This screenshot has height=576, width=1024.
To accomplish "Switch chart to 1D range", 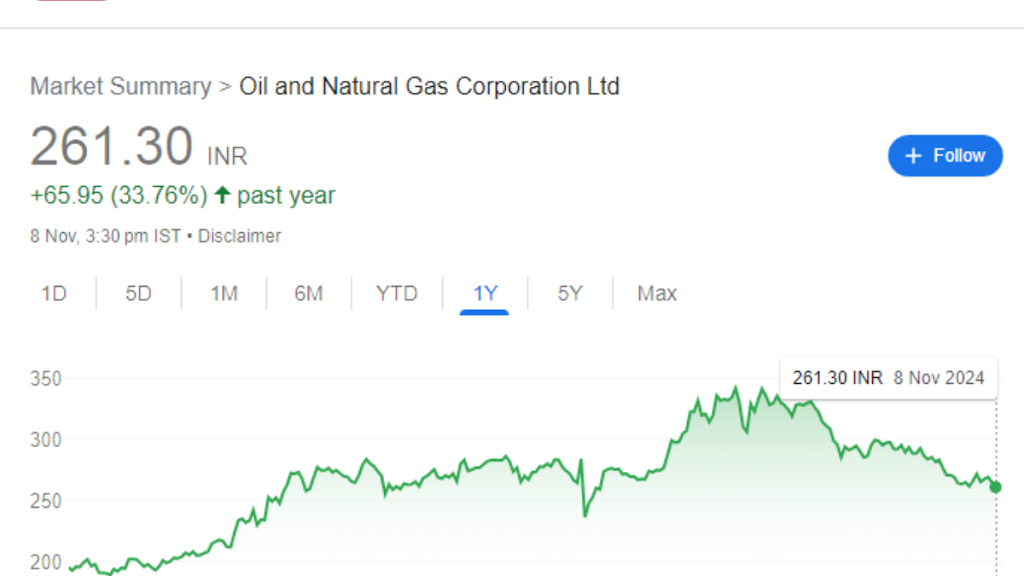I will click(x=54, y=293).
